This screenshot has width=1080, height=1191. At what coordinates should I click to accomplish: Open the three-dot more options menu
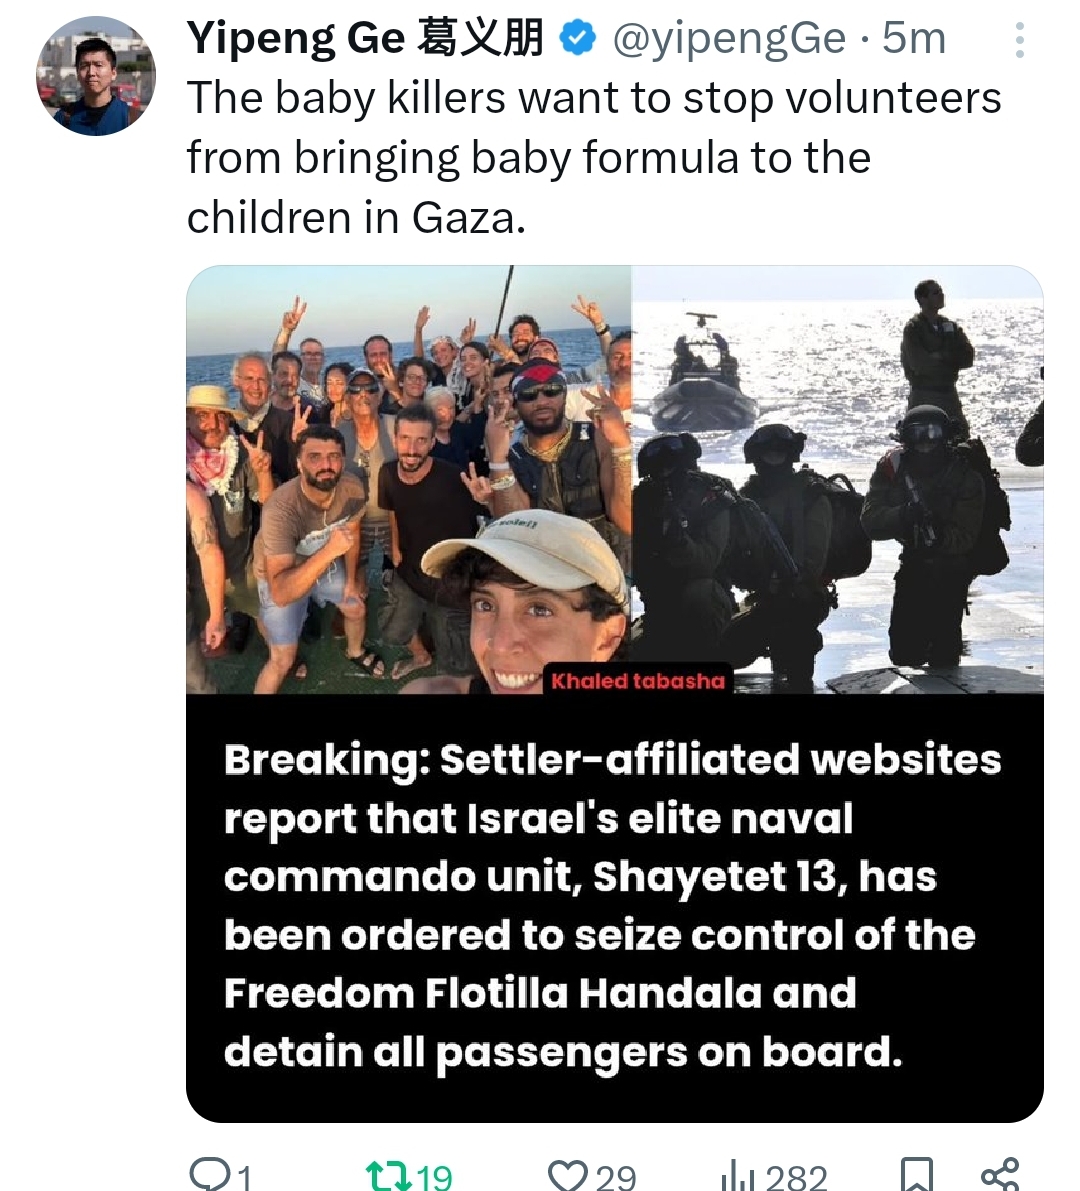(1019, 40)
